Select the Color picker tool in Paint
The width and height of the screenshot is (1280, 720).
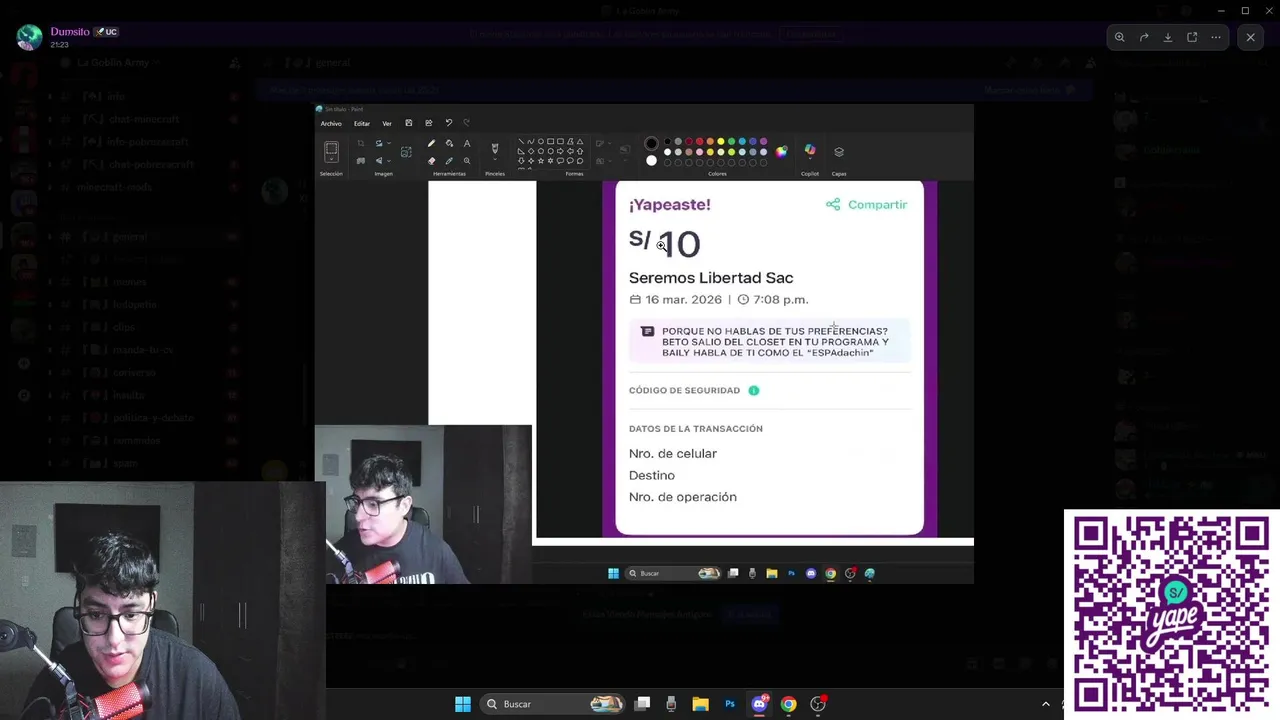[x=449, y=161]
